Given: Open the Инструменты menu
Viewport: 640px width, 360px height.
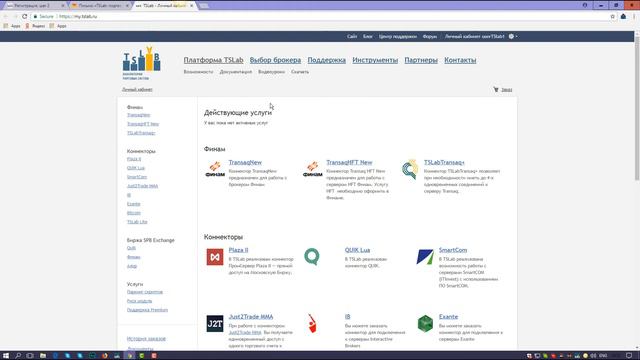Looking at the screenshot, I should (x=375, y=60).
